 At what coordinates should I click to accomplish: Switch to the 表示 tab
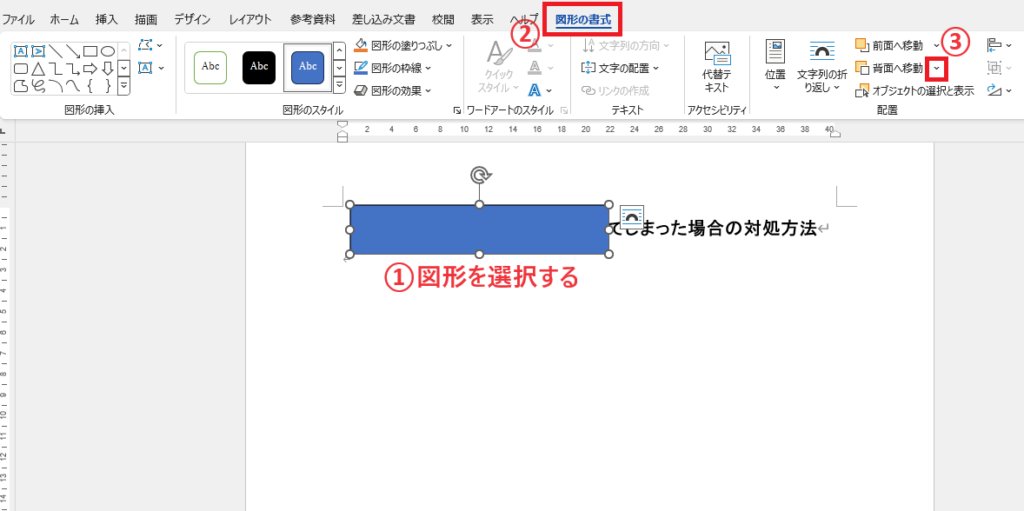pyautogui.click(x=483, y=19)
